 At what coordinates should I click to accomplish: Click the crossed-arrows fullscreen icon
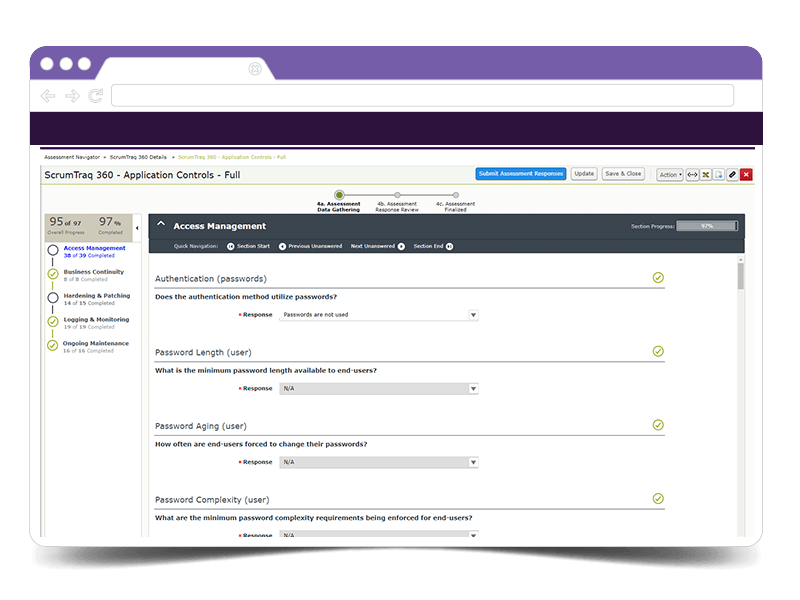click(706, 174)
